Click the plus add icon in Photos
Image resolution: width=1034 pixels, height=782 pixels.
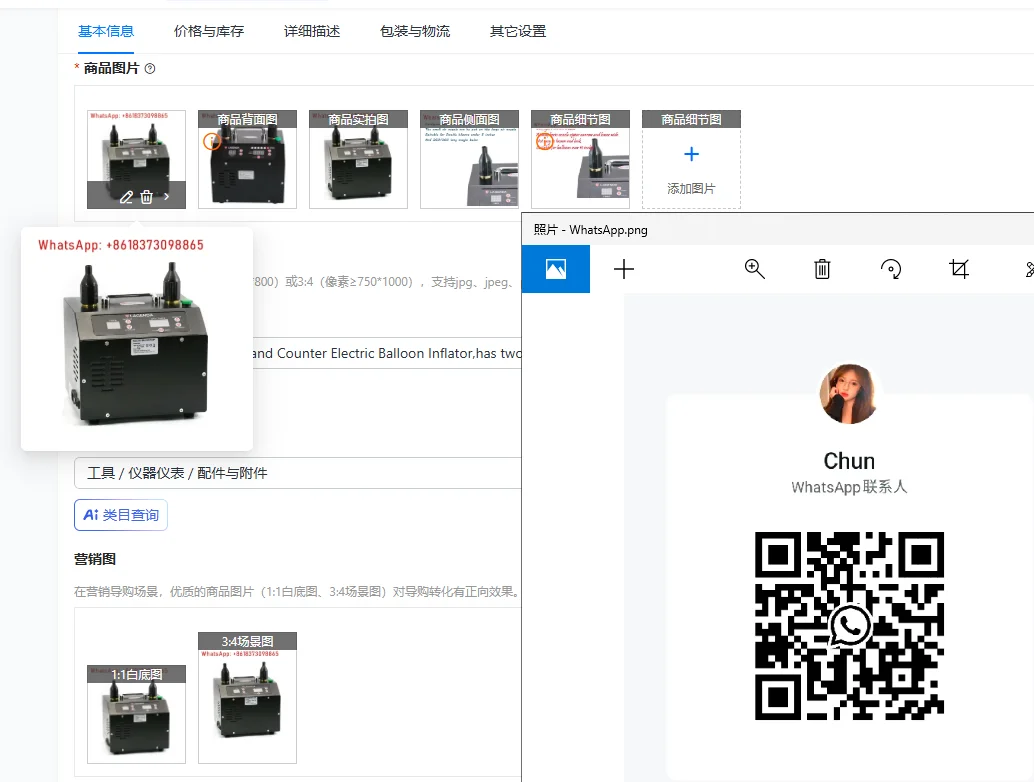(624, 269)
